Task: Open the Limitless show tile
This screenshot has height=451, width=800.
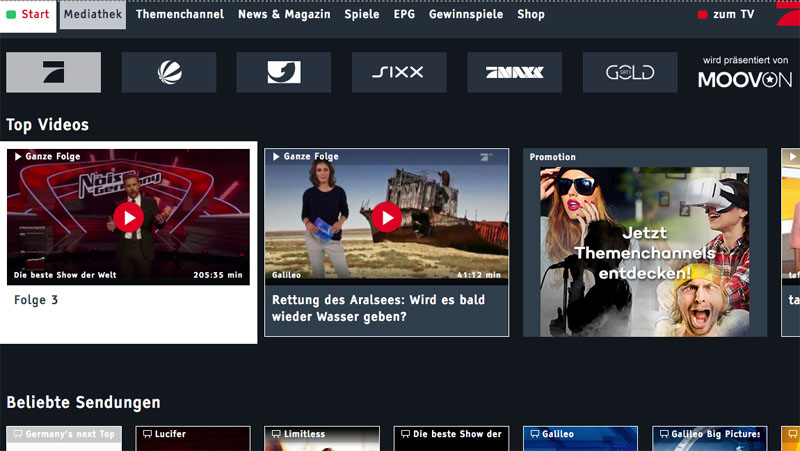Action: [x=322, y=438]
